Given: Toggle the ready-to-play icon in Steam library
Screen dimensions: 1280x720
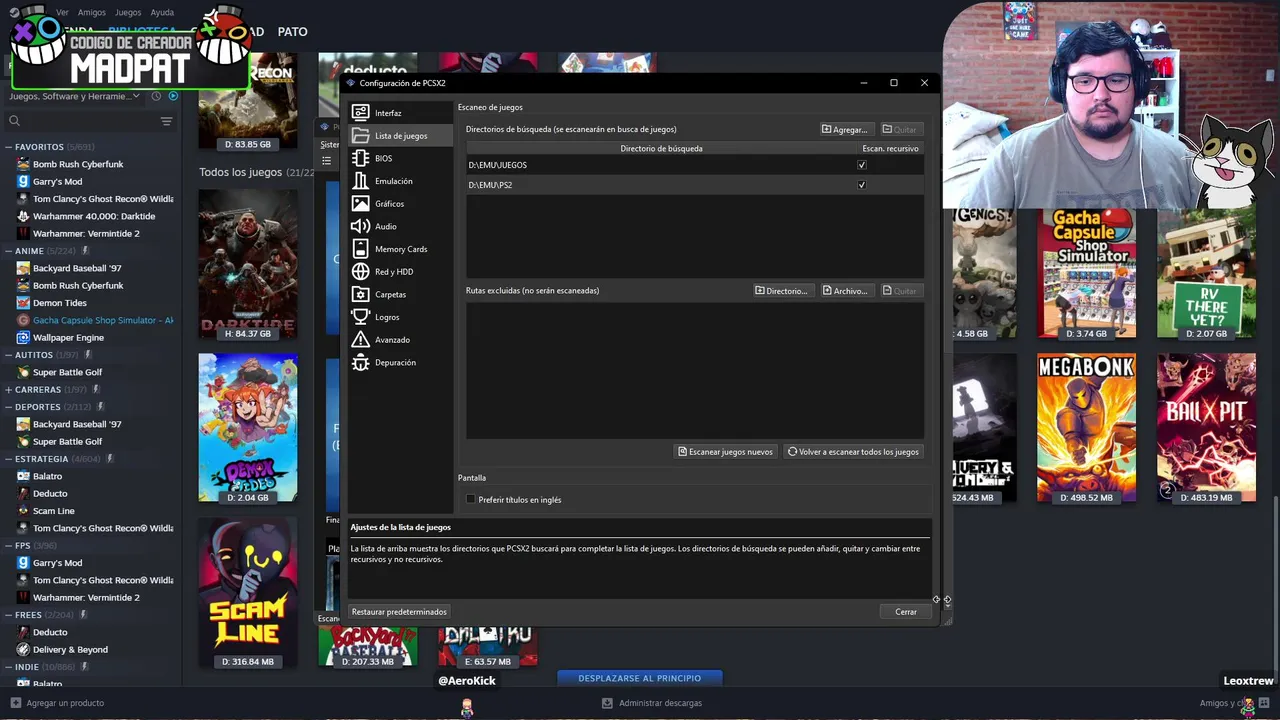Looking at the screenshot, I should 173,96.
